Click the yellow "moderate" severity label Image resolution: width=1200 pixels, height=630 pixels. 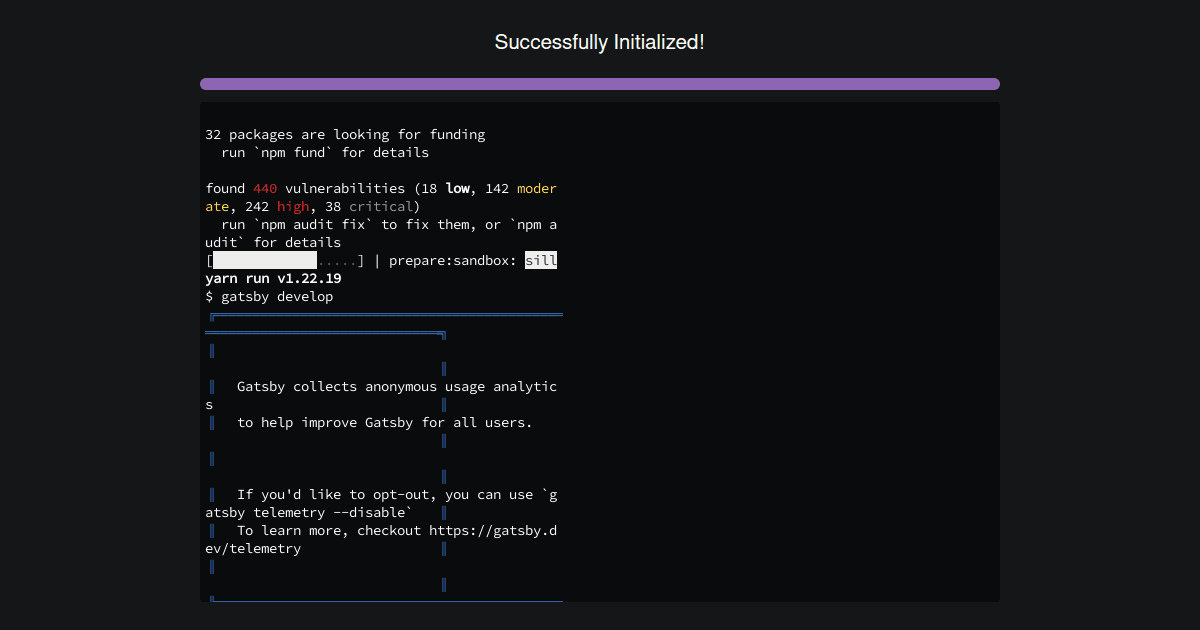coord(537,188)
